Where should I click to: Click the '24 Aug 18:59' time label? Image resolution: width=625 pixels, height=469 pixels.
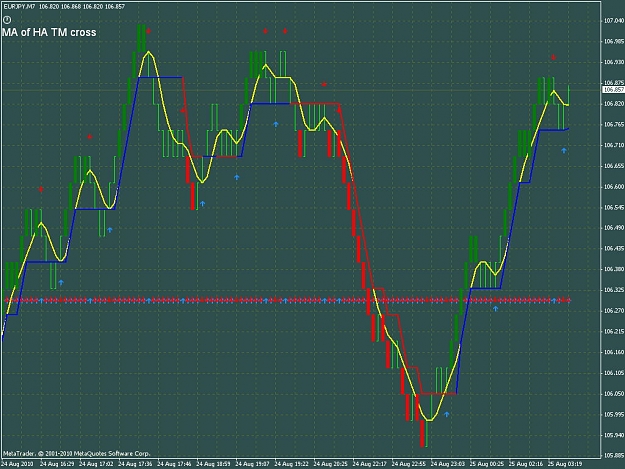[x=213, y=464]
